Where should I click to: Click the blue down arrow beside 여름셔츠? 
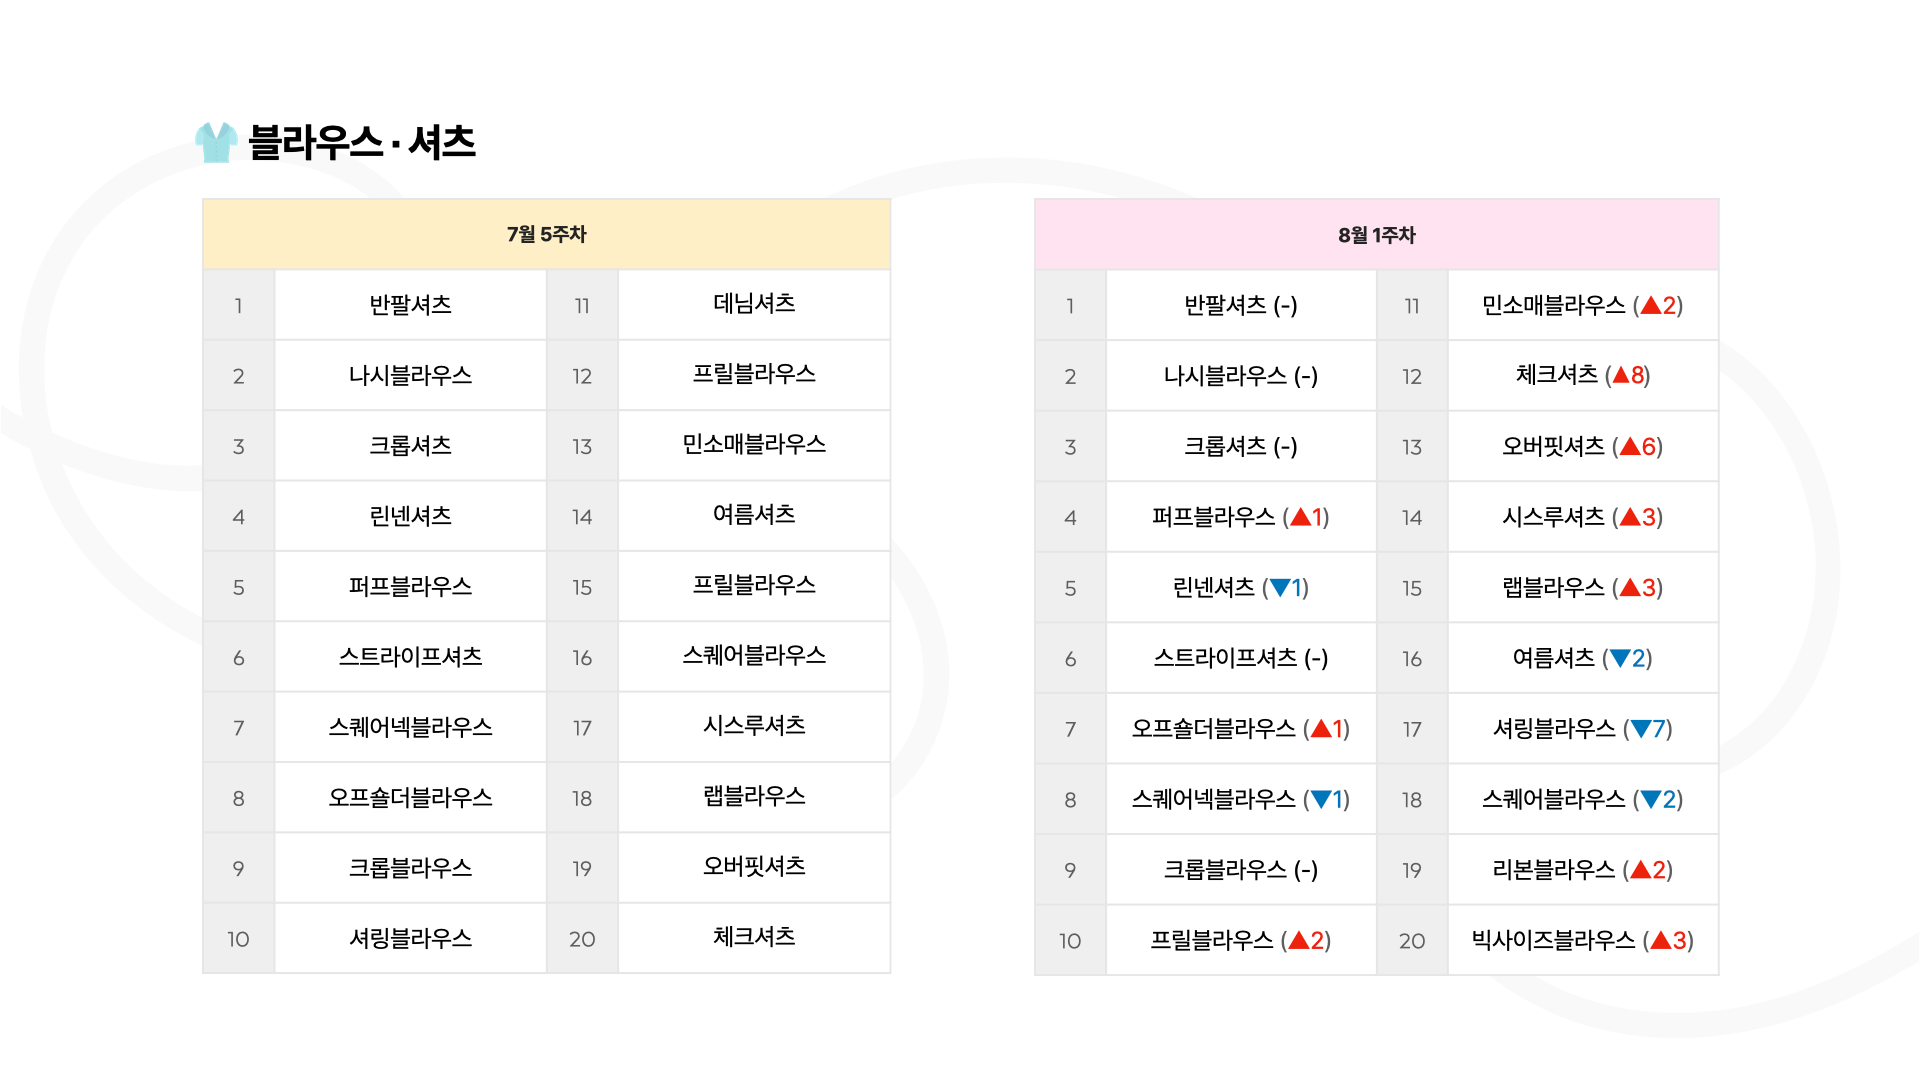[x=1621, y=658]
